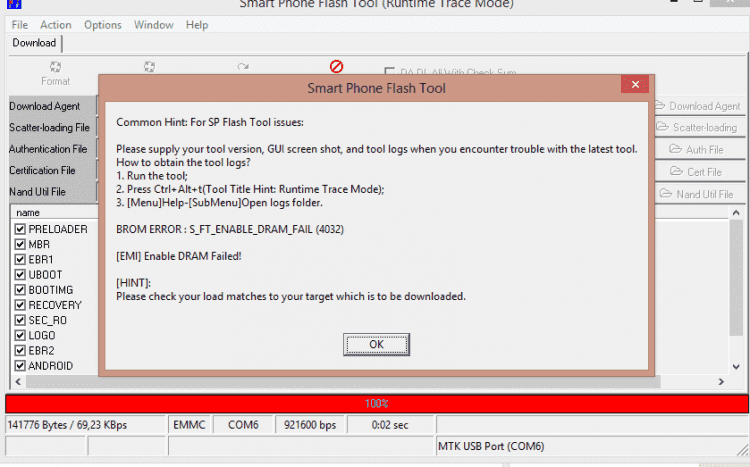Screen dimensions: 750x467
Task: Open the Window menu
Action: coord(154,25)
